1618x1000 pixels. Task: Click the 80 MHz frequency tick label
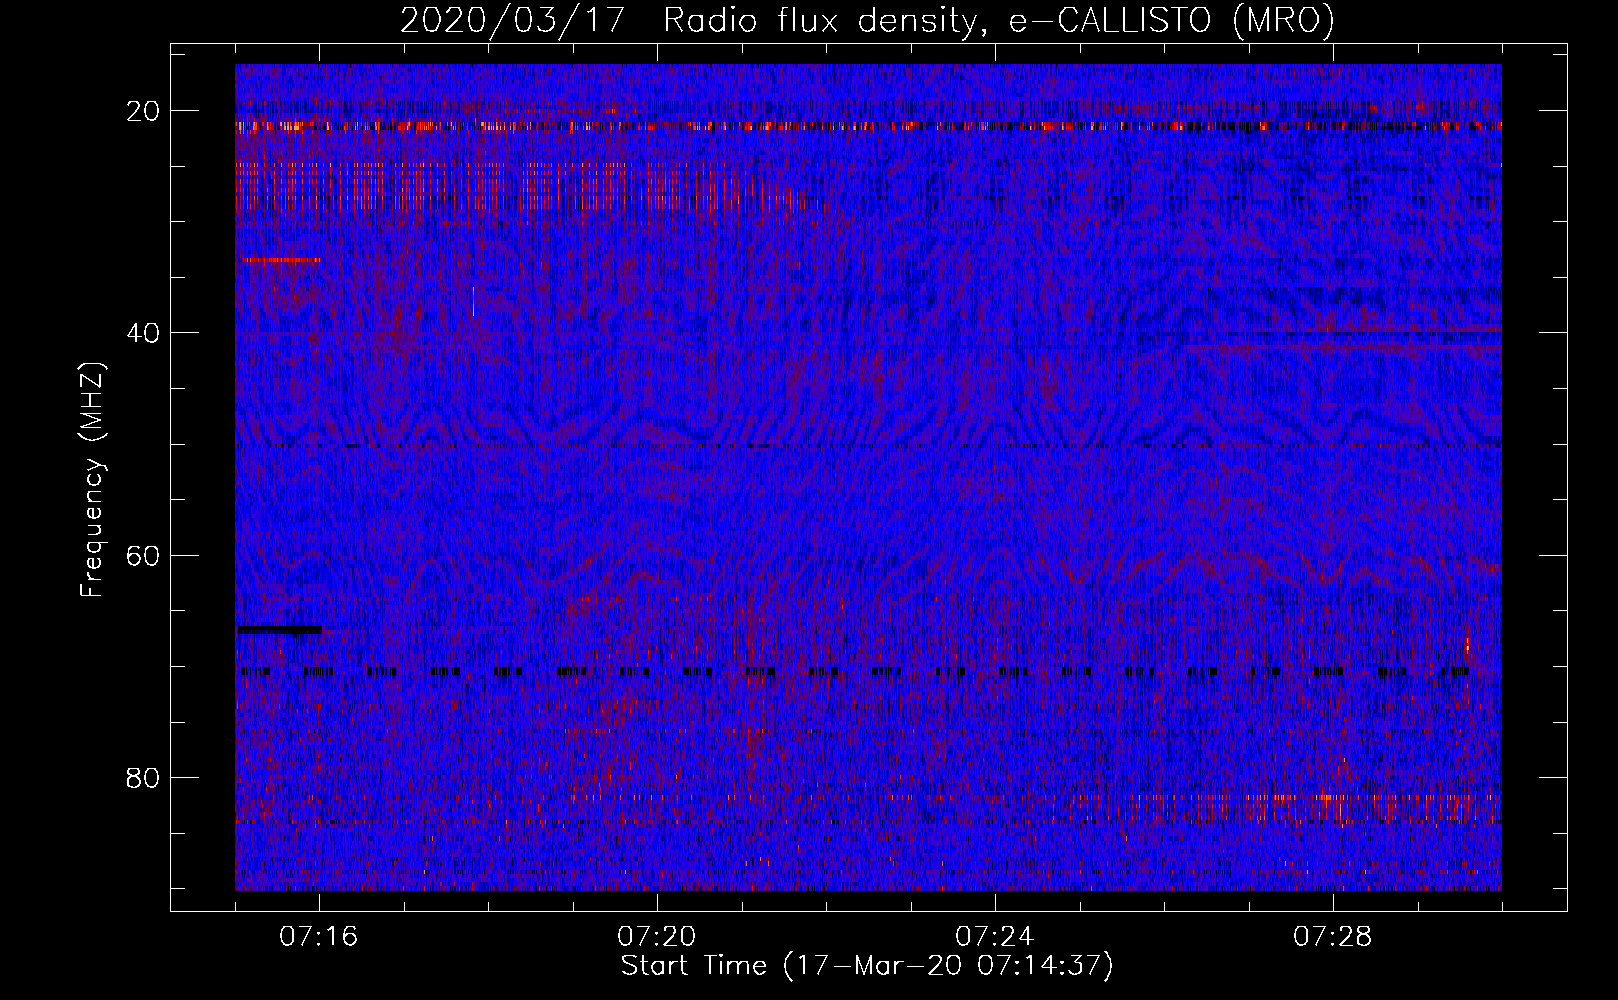144,777
